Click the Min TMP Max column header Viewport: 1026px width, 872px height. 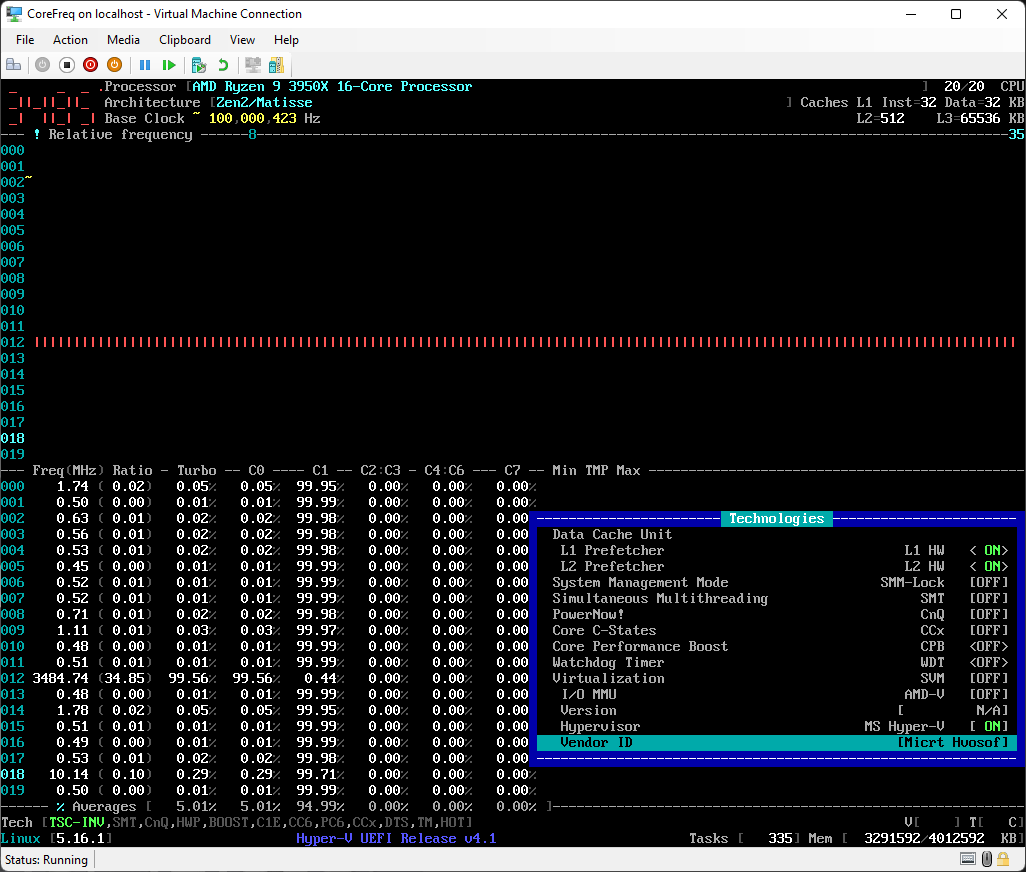[596, 470]
